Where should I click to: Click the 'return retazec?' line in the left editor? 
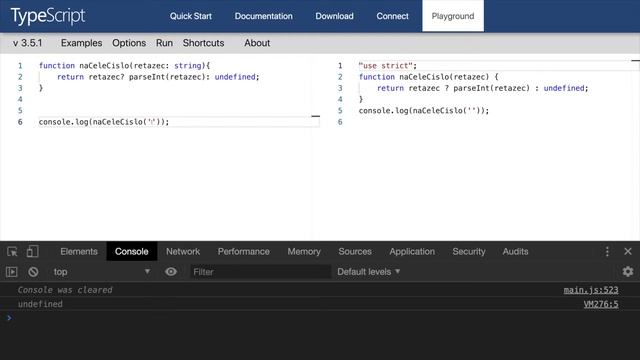158,77
